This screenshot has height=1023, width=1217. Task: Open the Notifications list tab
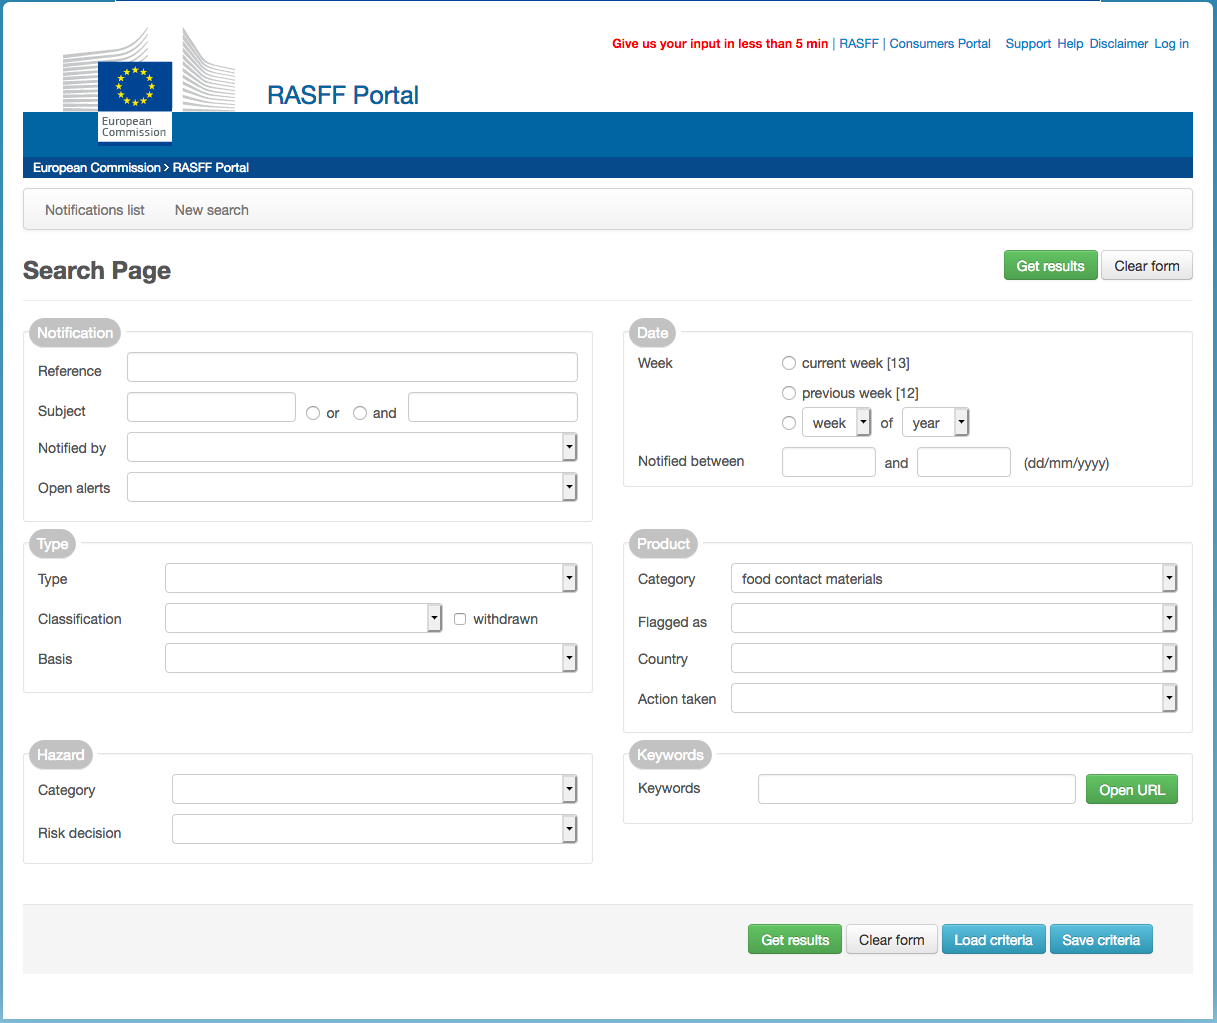coord(95,210)
